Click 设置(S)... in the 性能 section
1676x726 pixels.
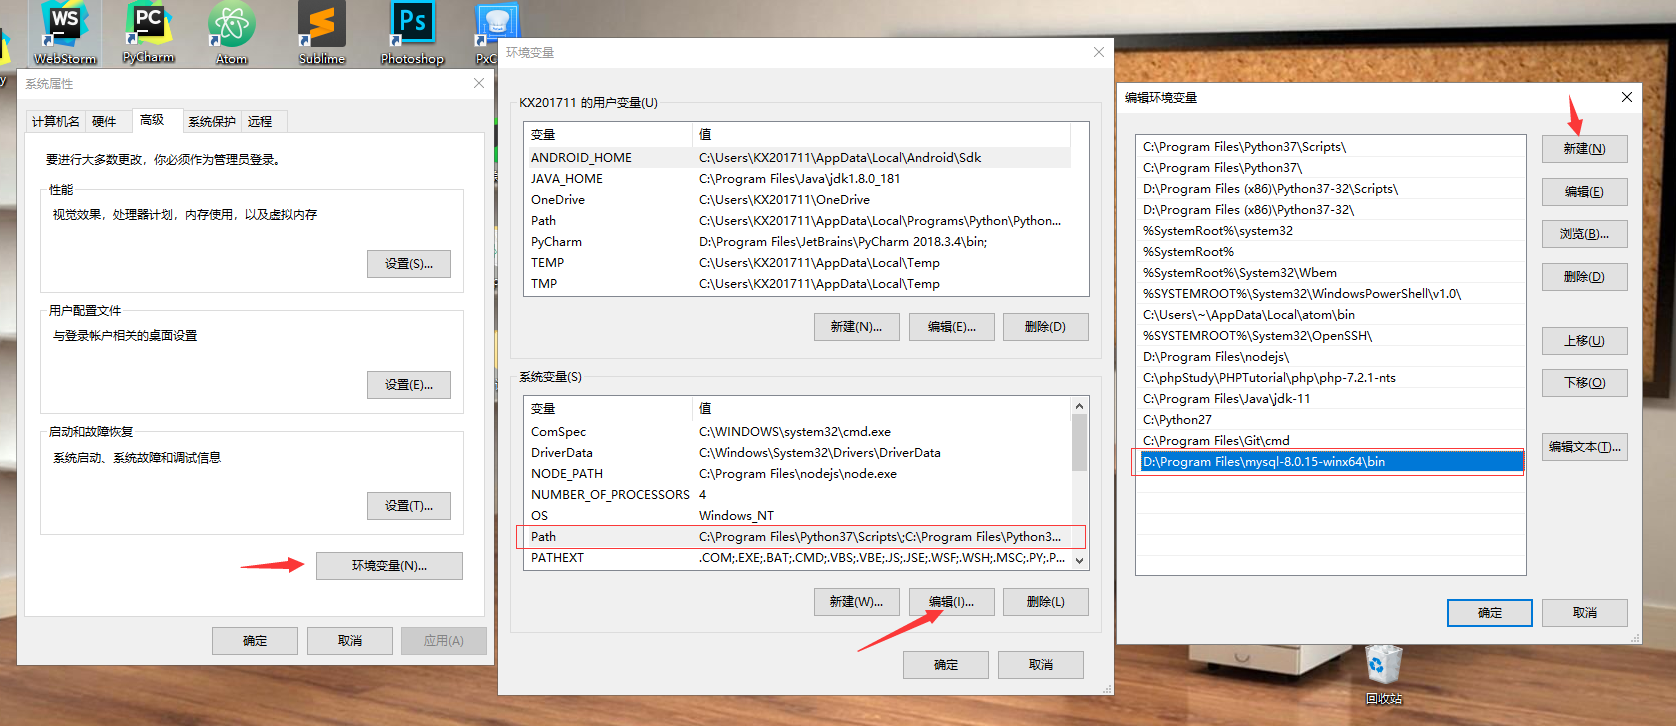(x=409, y=264)
